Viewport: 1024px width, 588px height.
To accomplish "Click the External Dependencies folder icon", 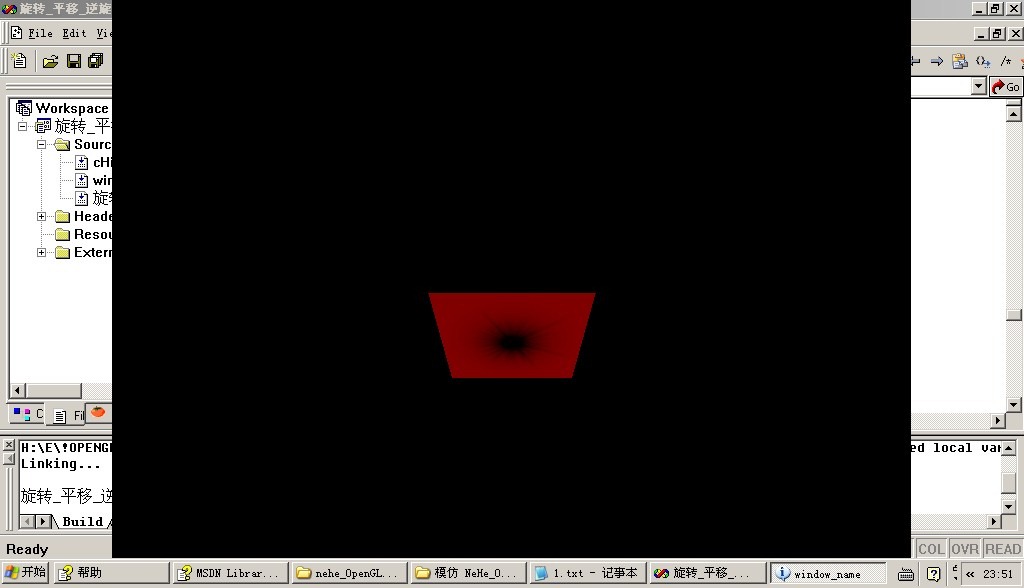I will [63, 252].
